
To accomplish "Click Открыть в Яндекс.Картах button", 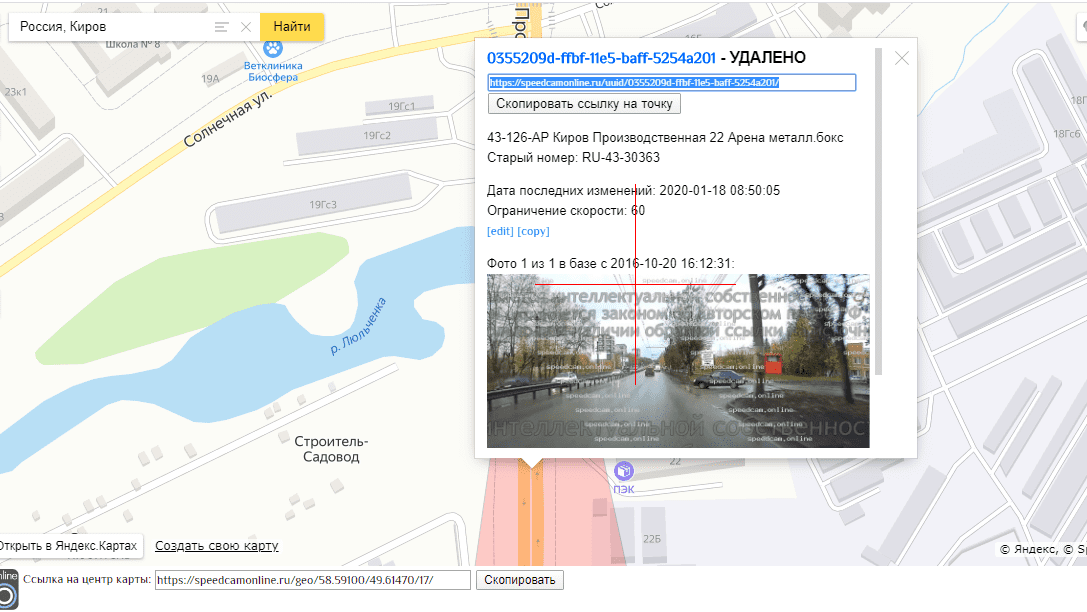I will (70, 546).
